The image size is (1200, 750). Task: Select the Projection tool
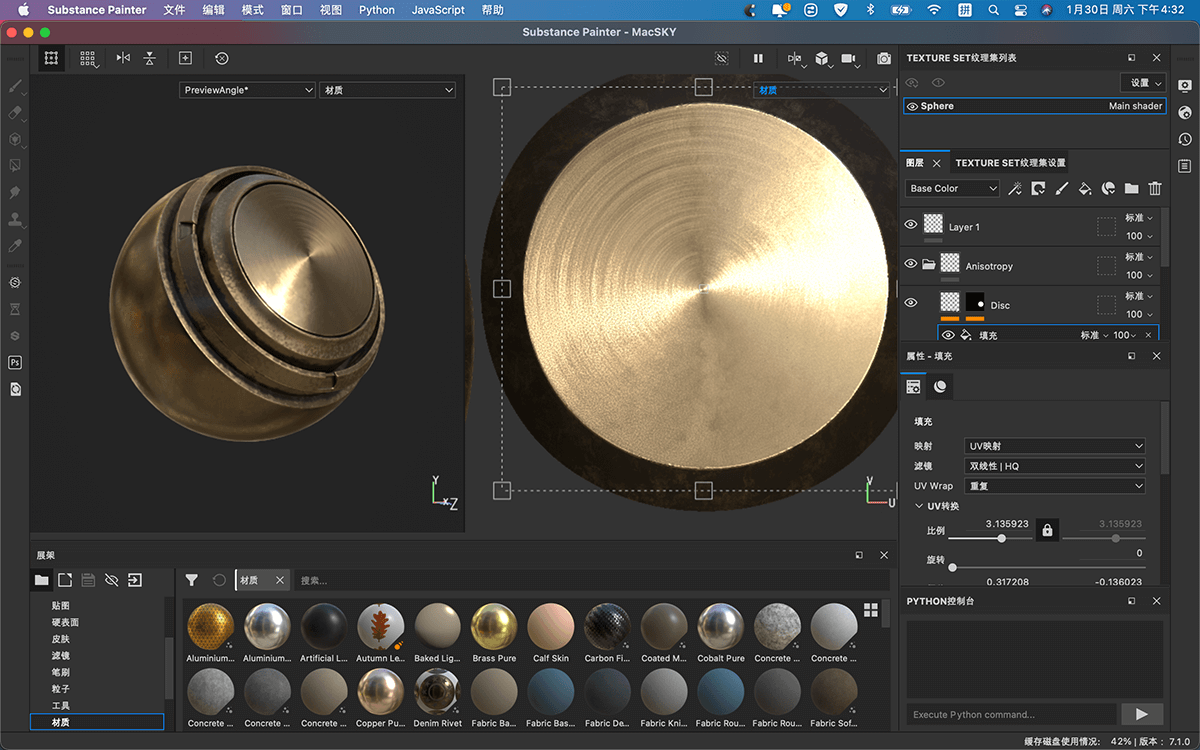click(x=15, y=140)
